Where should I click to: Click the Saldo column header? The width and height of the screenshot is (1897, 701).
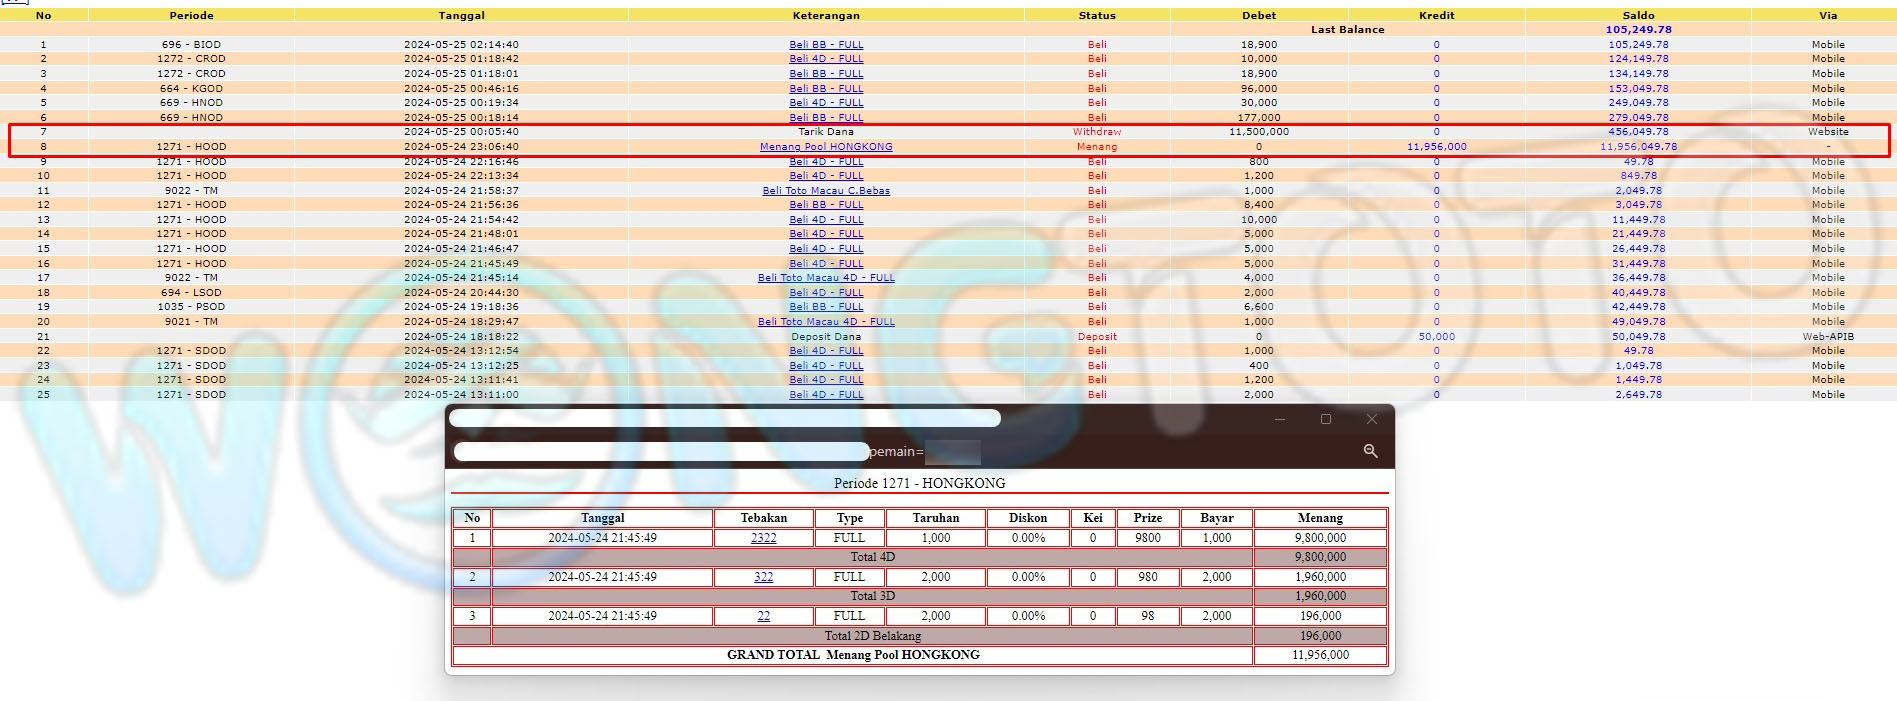1637,15
